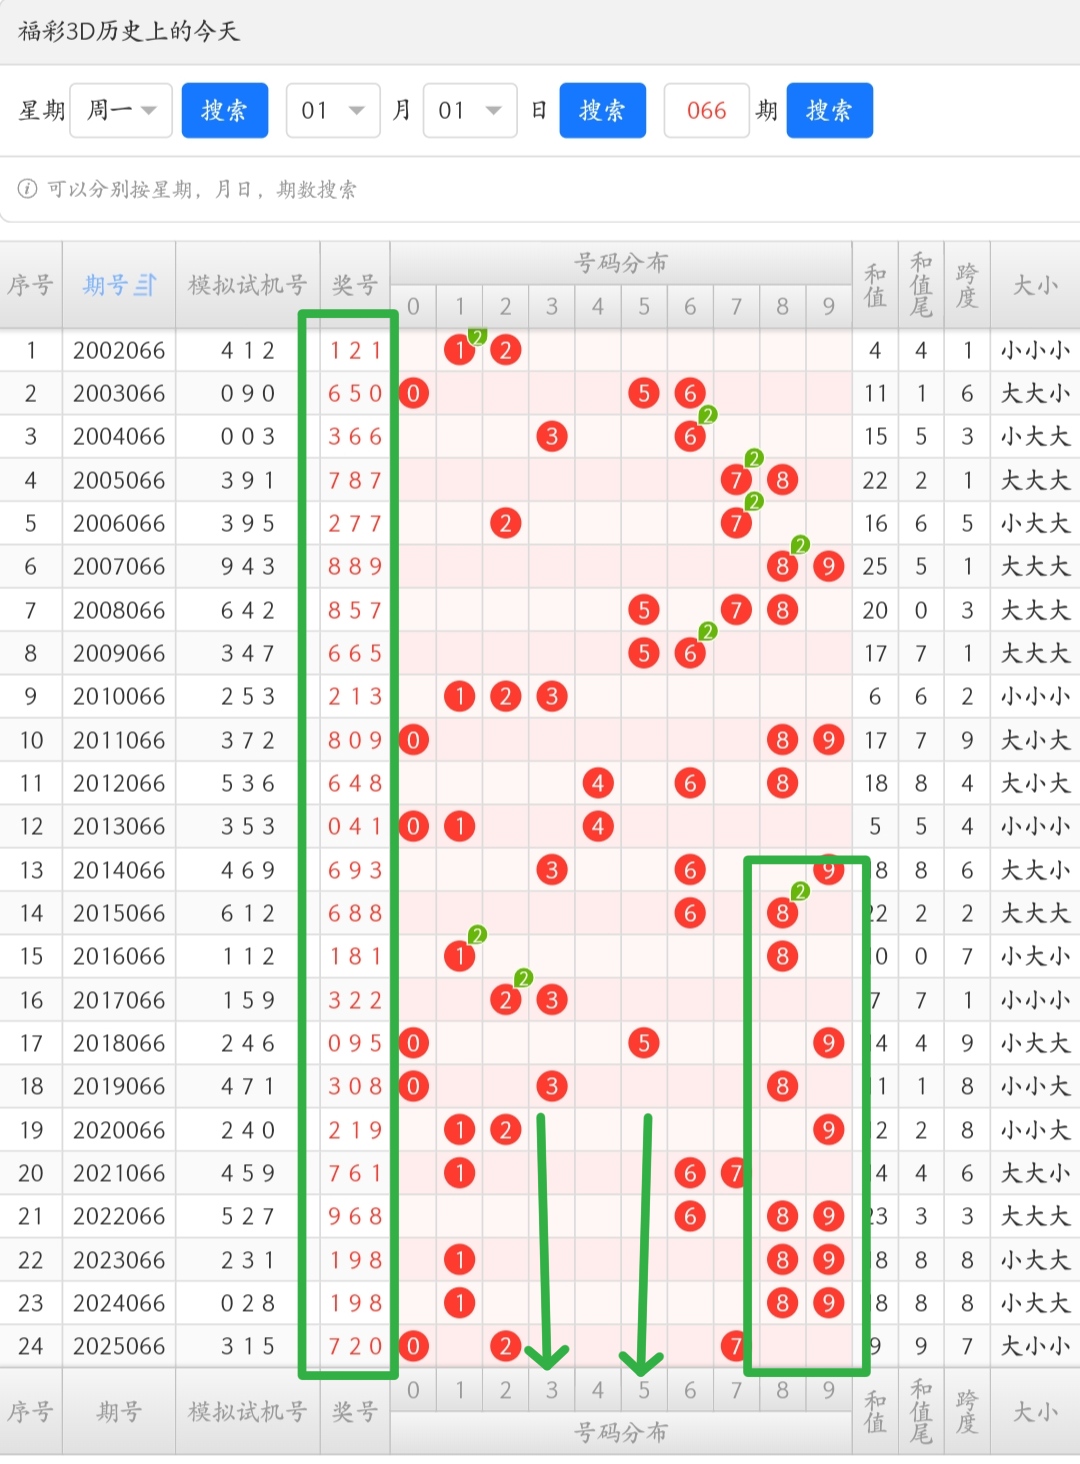
Task: Click the info icon before the search hint
Action: (x=27, y=189)
